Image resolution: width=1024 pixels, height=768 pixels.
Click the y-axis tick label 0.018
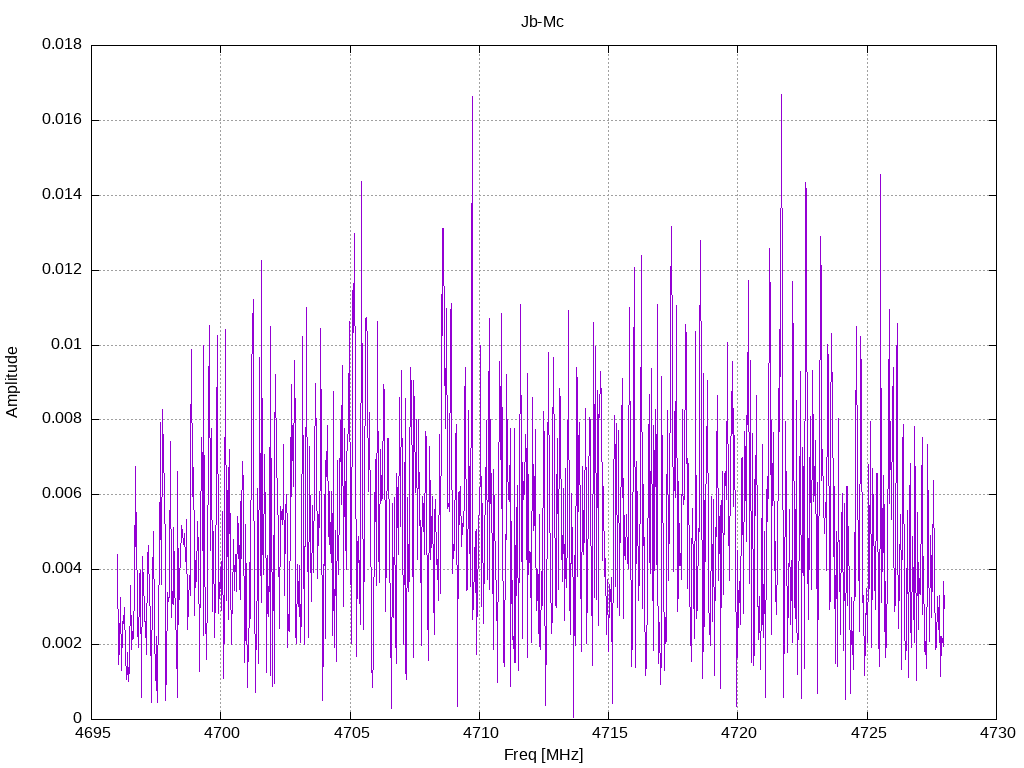(x=62, y=44)
